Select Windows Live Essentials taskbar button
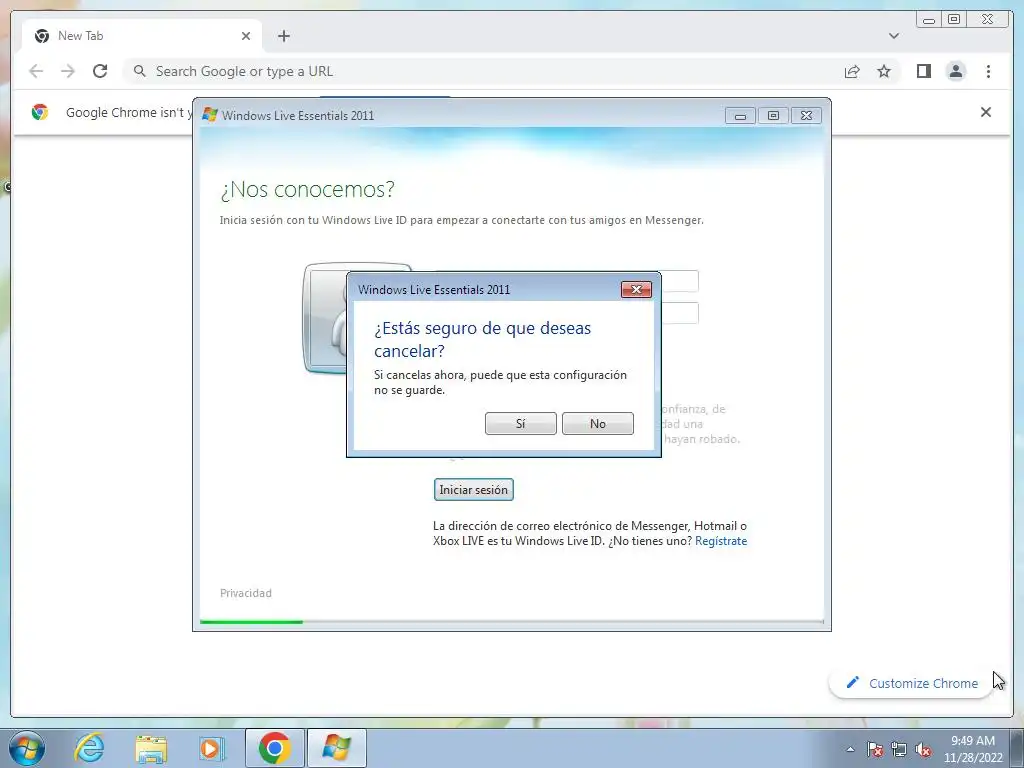This screenshot has height=768, width=1024. [x=336, y=748]
